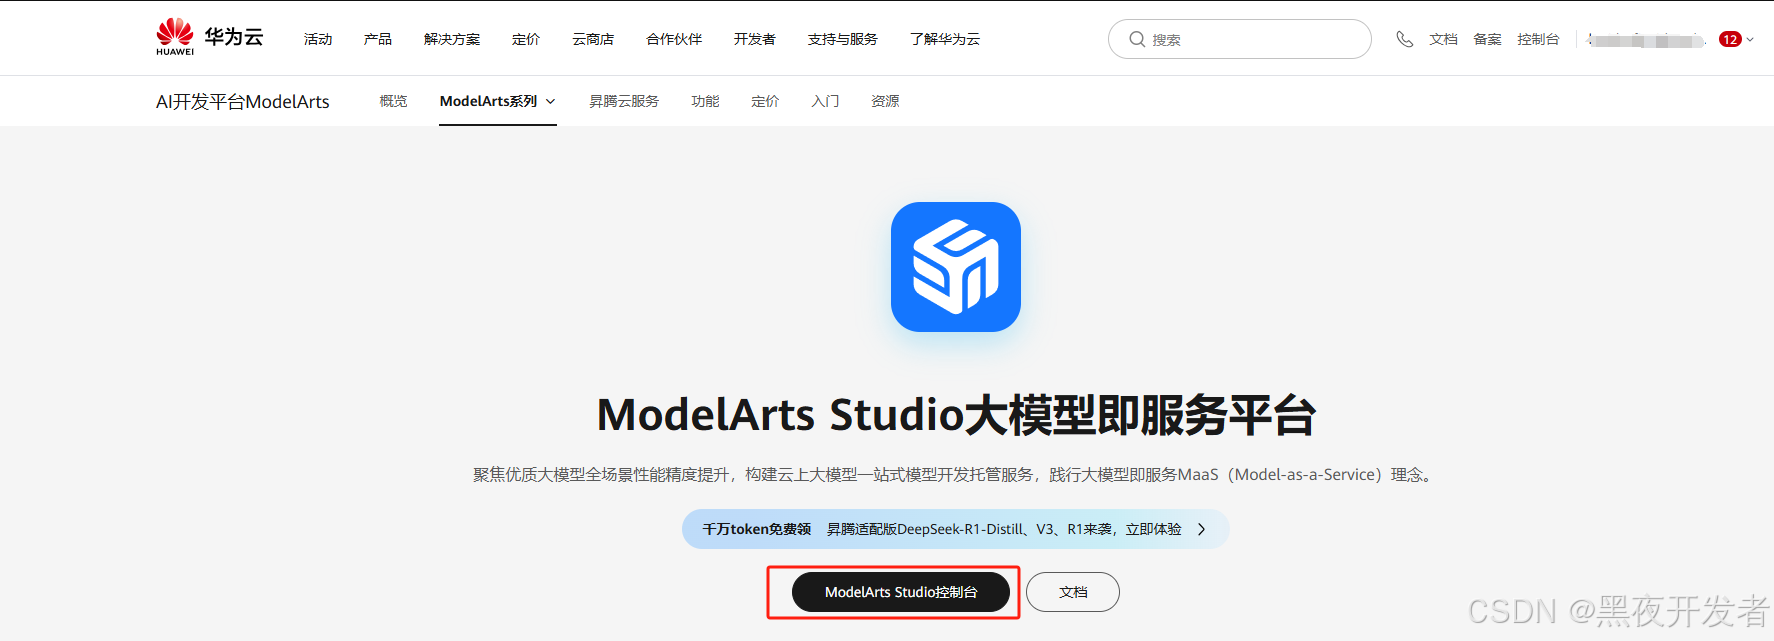Click the blurred account name
This screenshot has width=1774, height=641.
click(x=1647, y=40)
